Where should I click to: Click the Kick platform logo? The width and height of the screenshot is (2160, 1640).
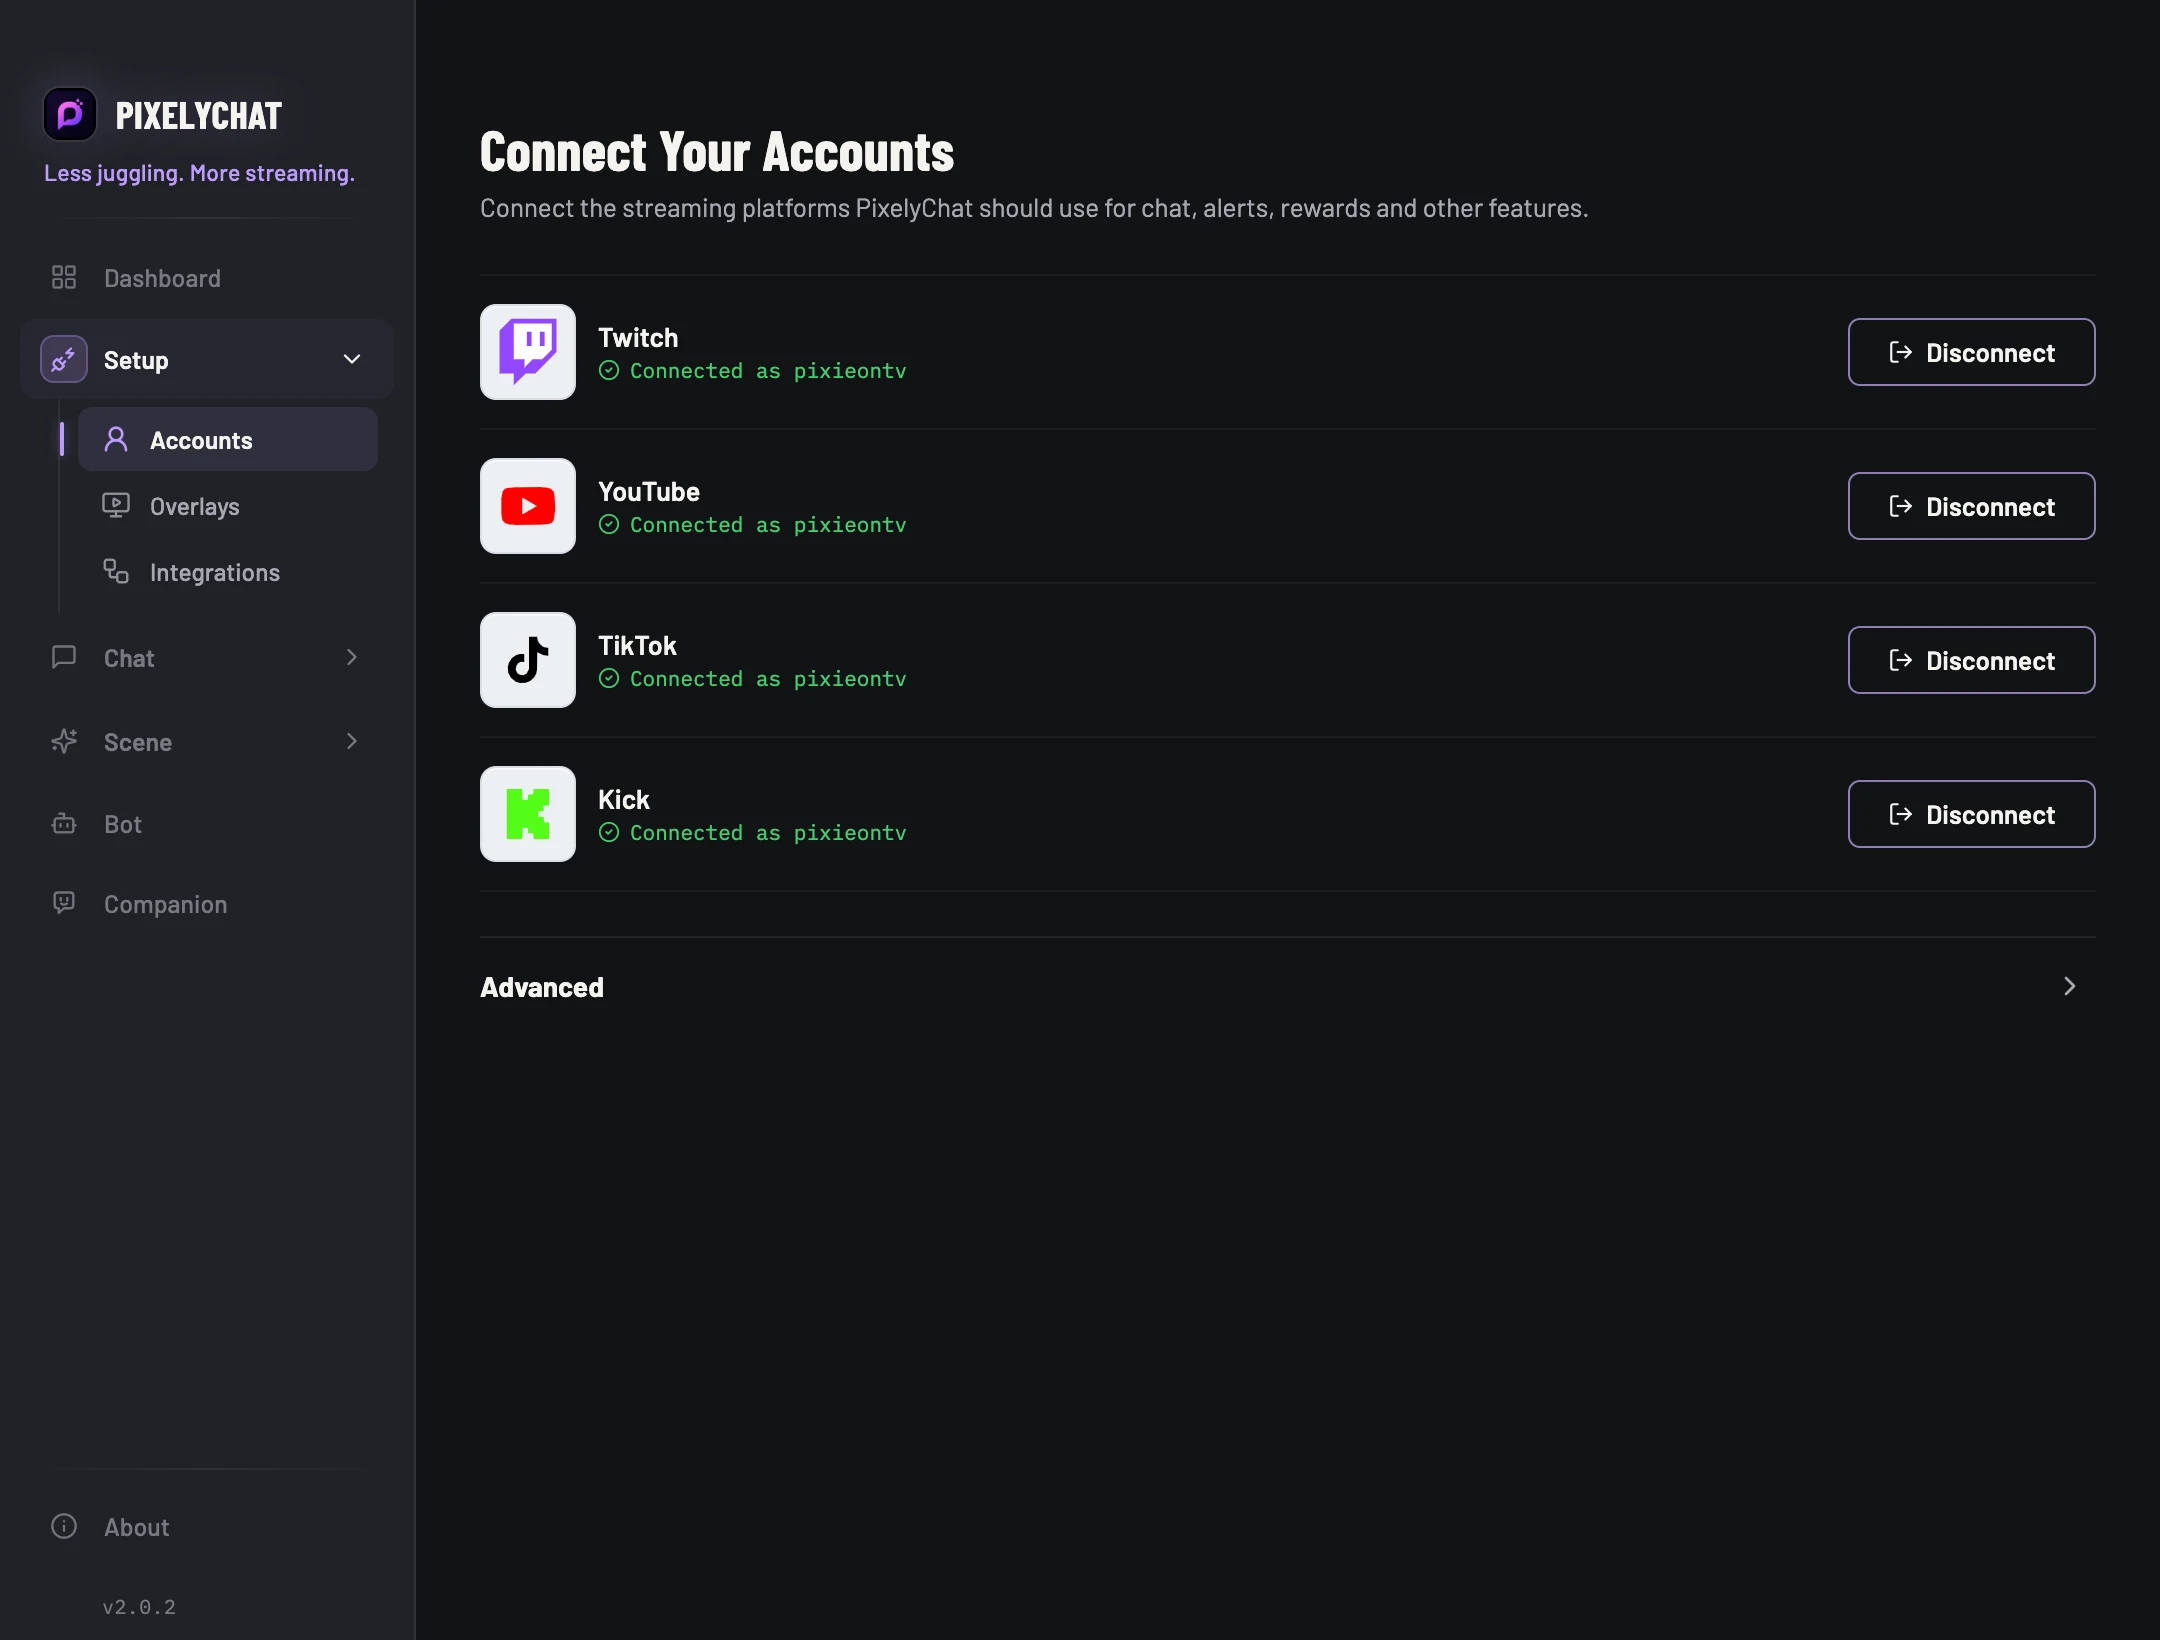[x=528, y=814]
